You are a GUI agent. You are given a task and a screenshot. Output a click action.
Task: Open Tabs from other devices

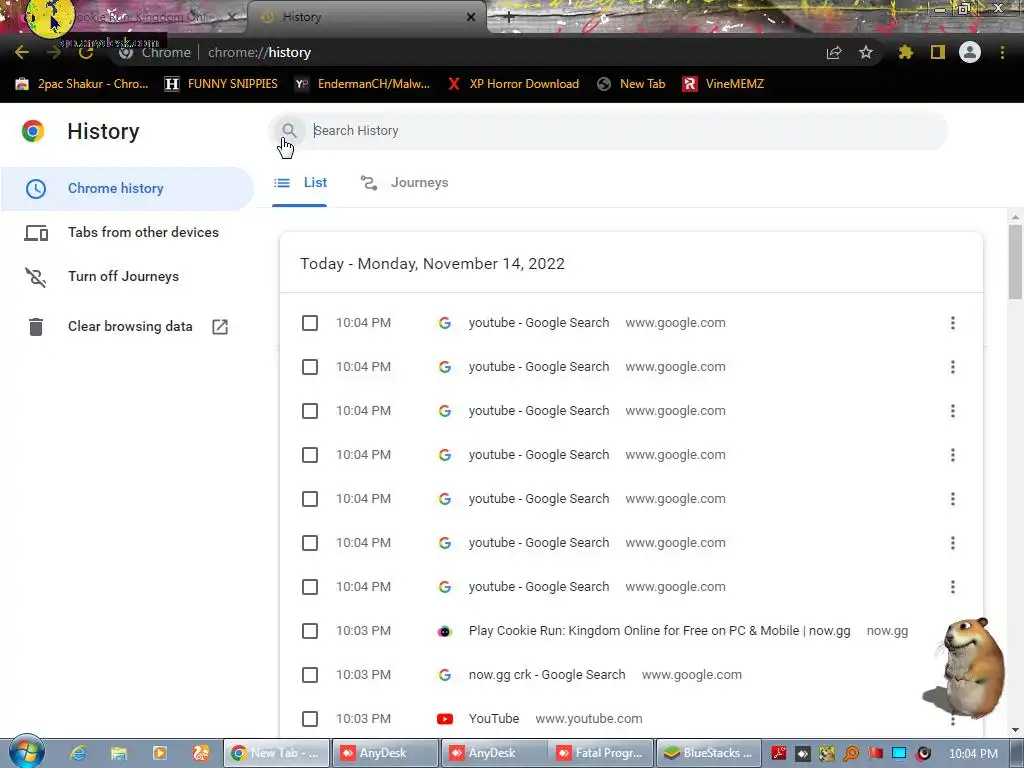[x=127, y=232]
